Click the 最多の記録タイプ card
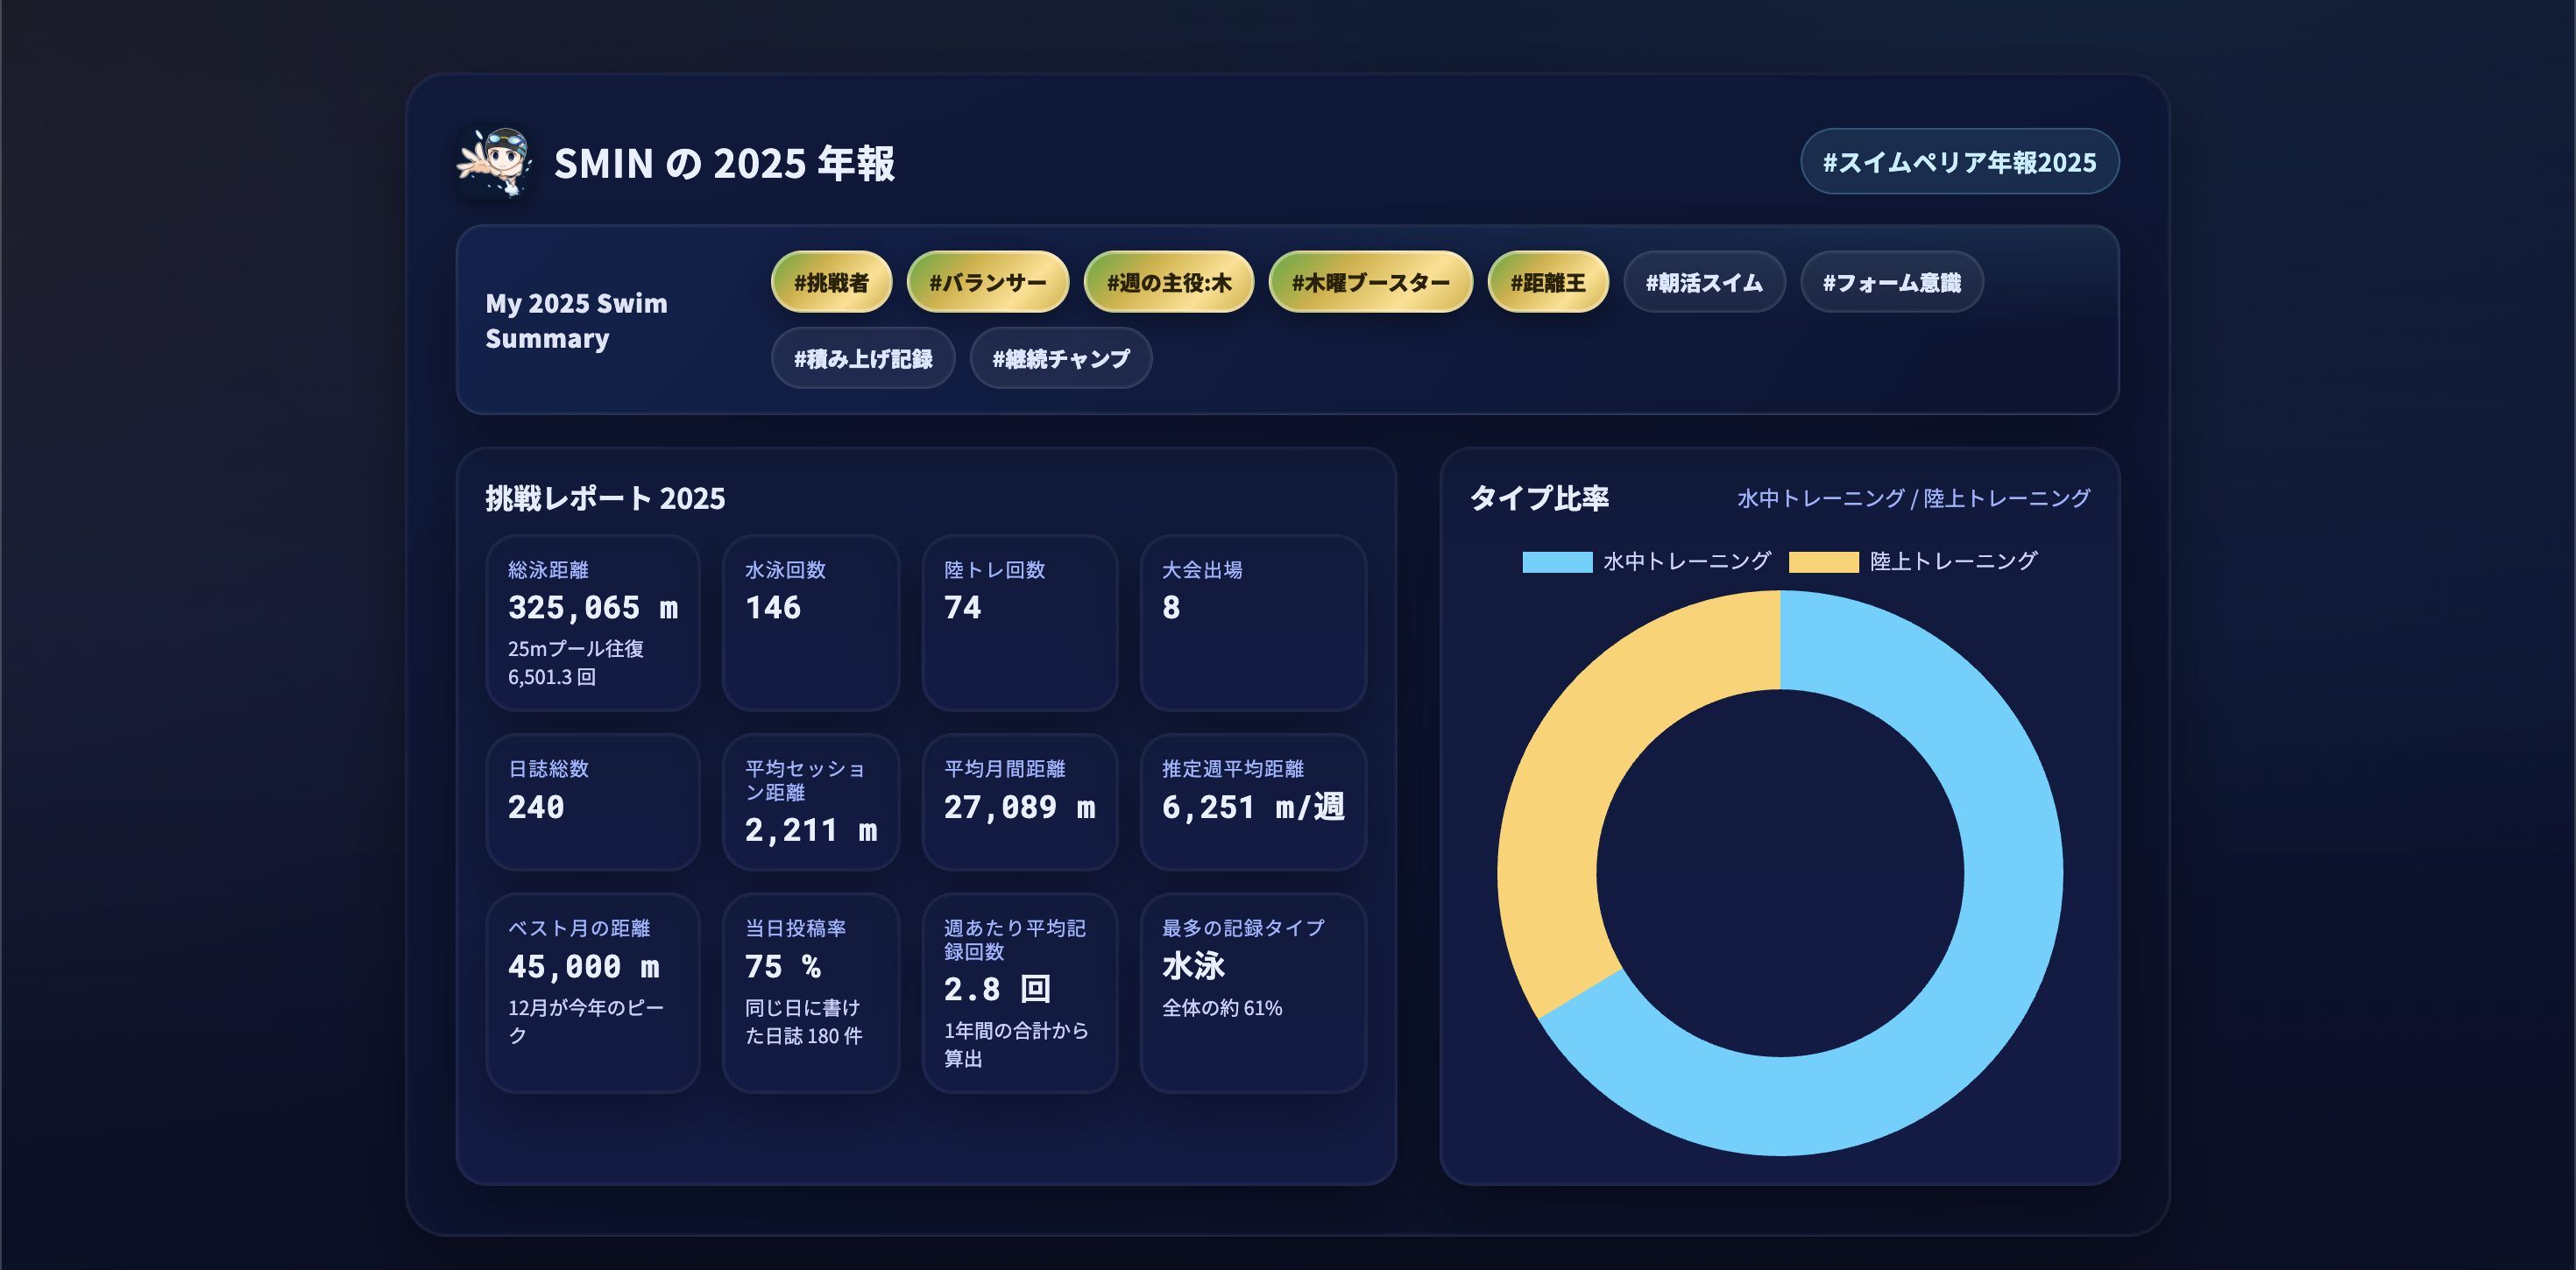 coord(1252,992)
